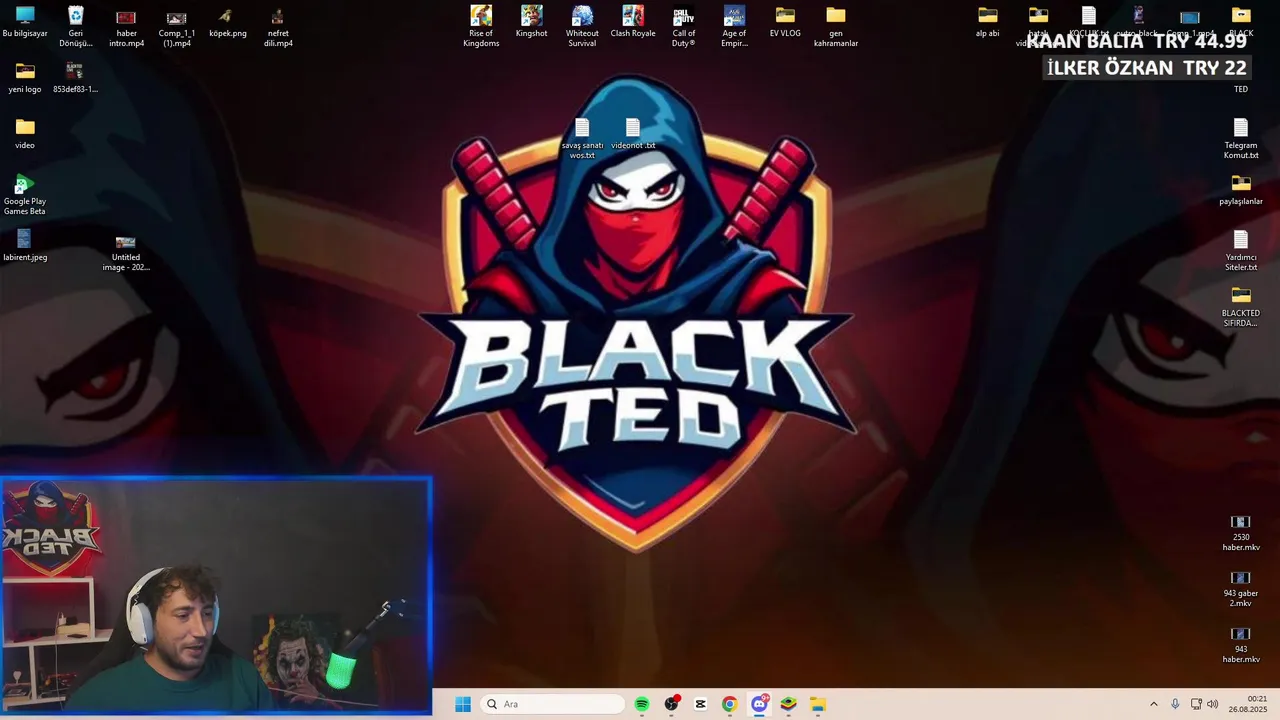Open OBS Studio from the taskbar
Image resolution: width=1280 pixels, height=720 pixels.
point(671,704)
